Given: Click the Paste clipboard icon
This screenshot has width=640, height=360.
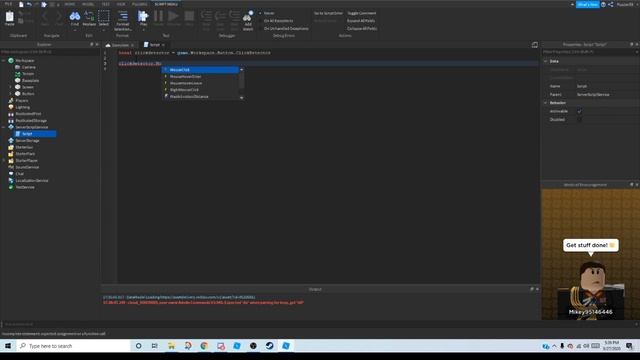Looking at the screenshot, I should 9,17.
